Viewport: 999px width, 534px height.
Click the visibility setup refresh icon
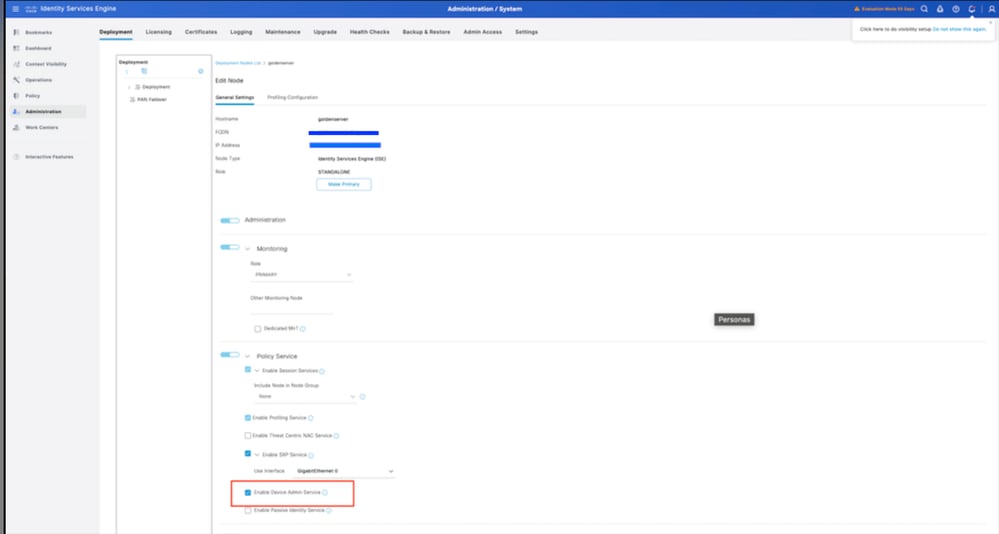pos(972,9)
